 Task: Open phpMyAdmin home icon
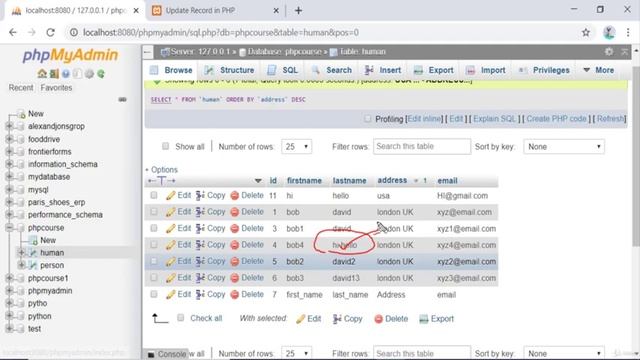coord(42,73)
